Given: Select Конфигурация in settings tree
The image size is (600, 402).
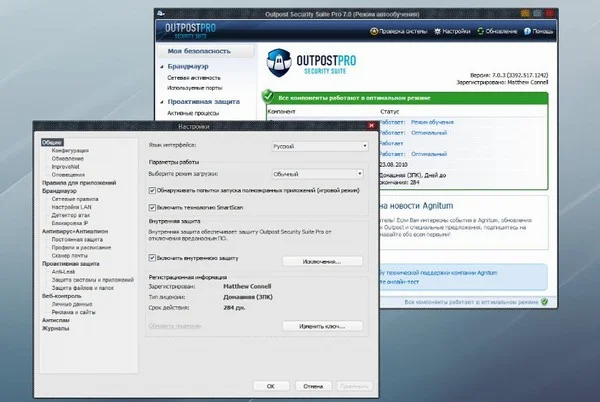Looking at the screenshot, I should (70, 150).
